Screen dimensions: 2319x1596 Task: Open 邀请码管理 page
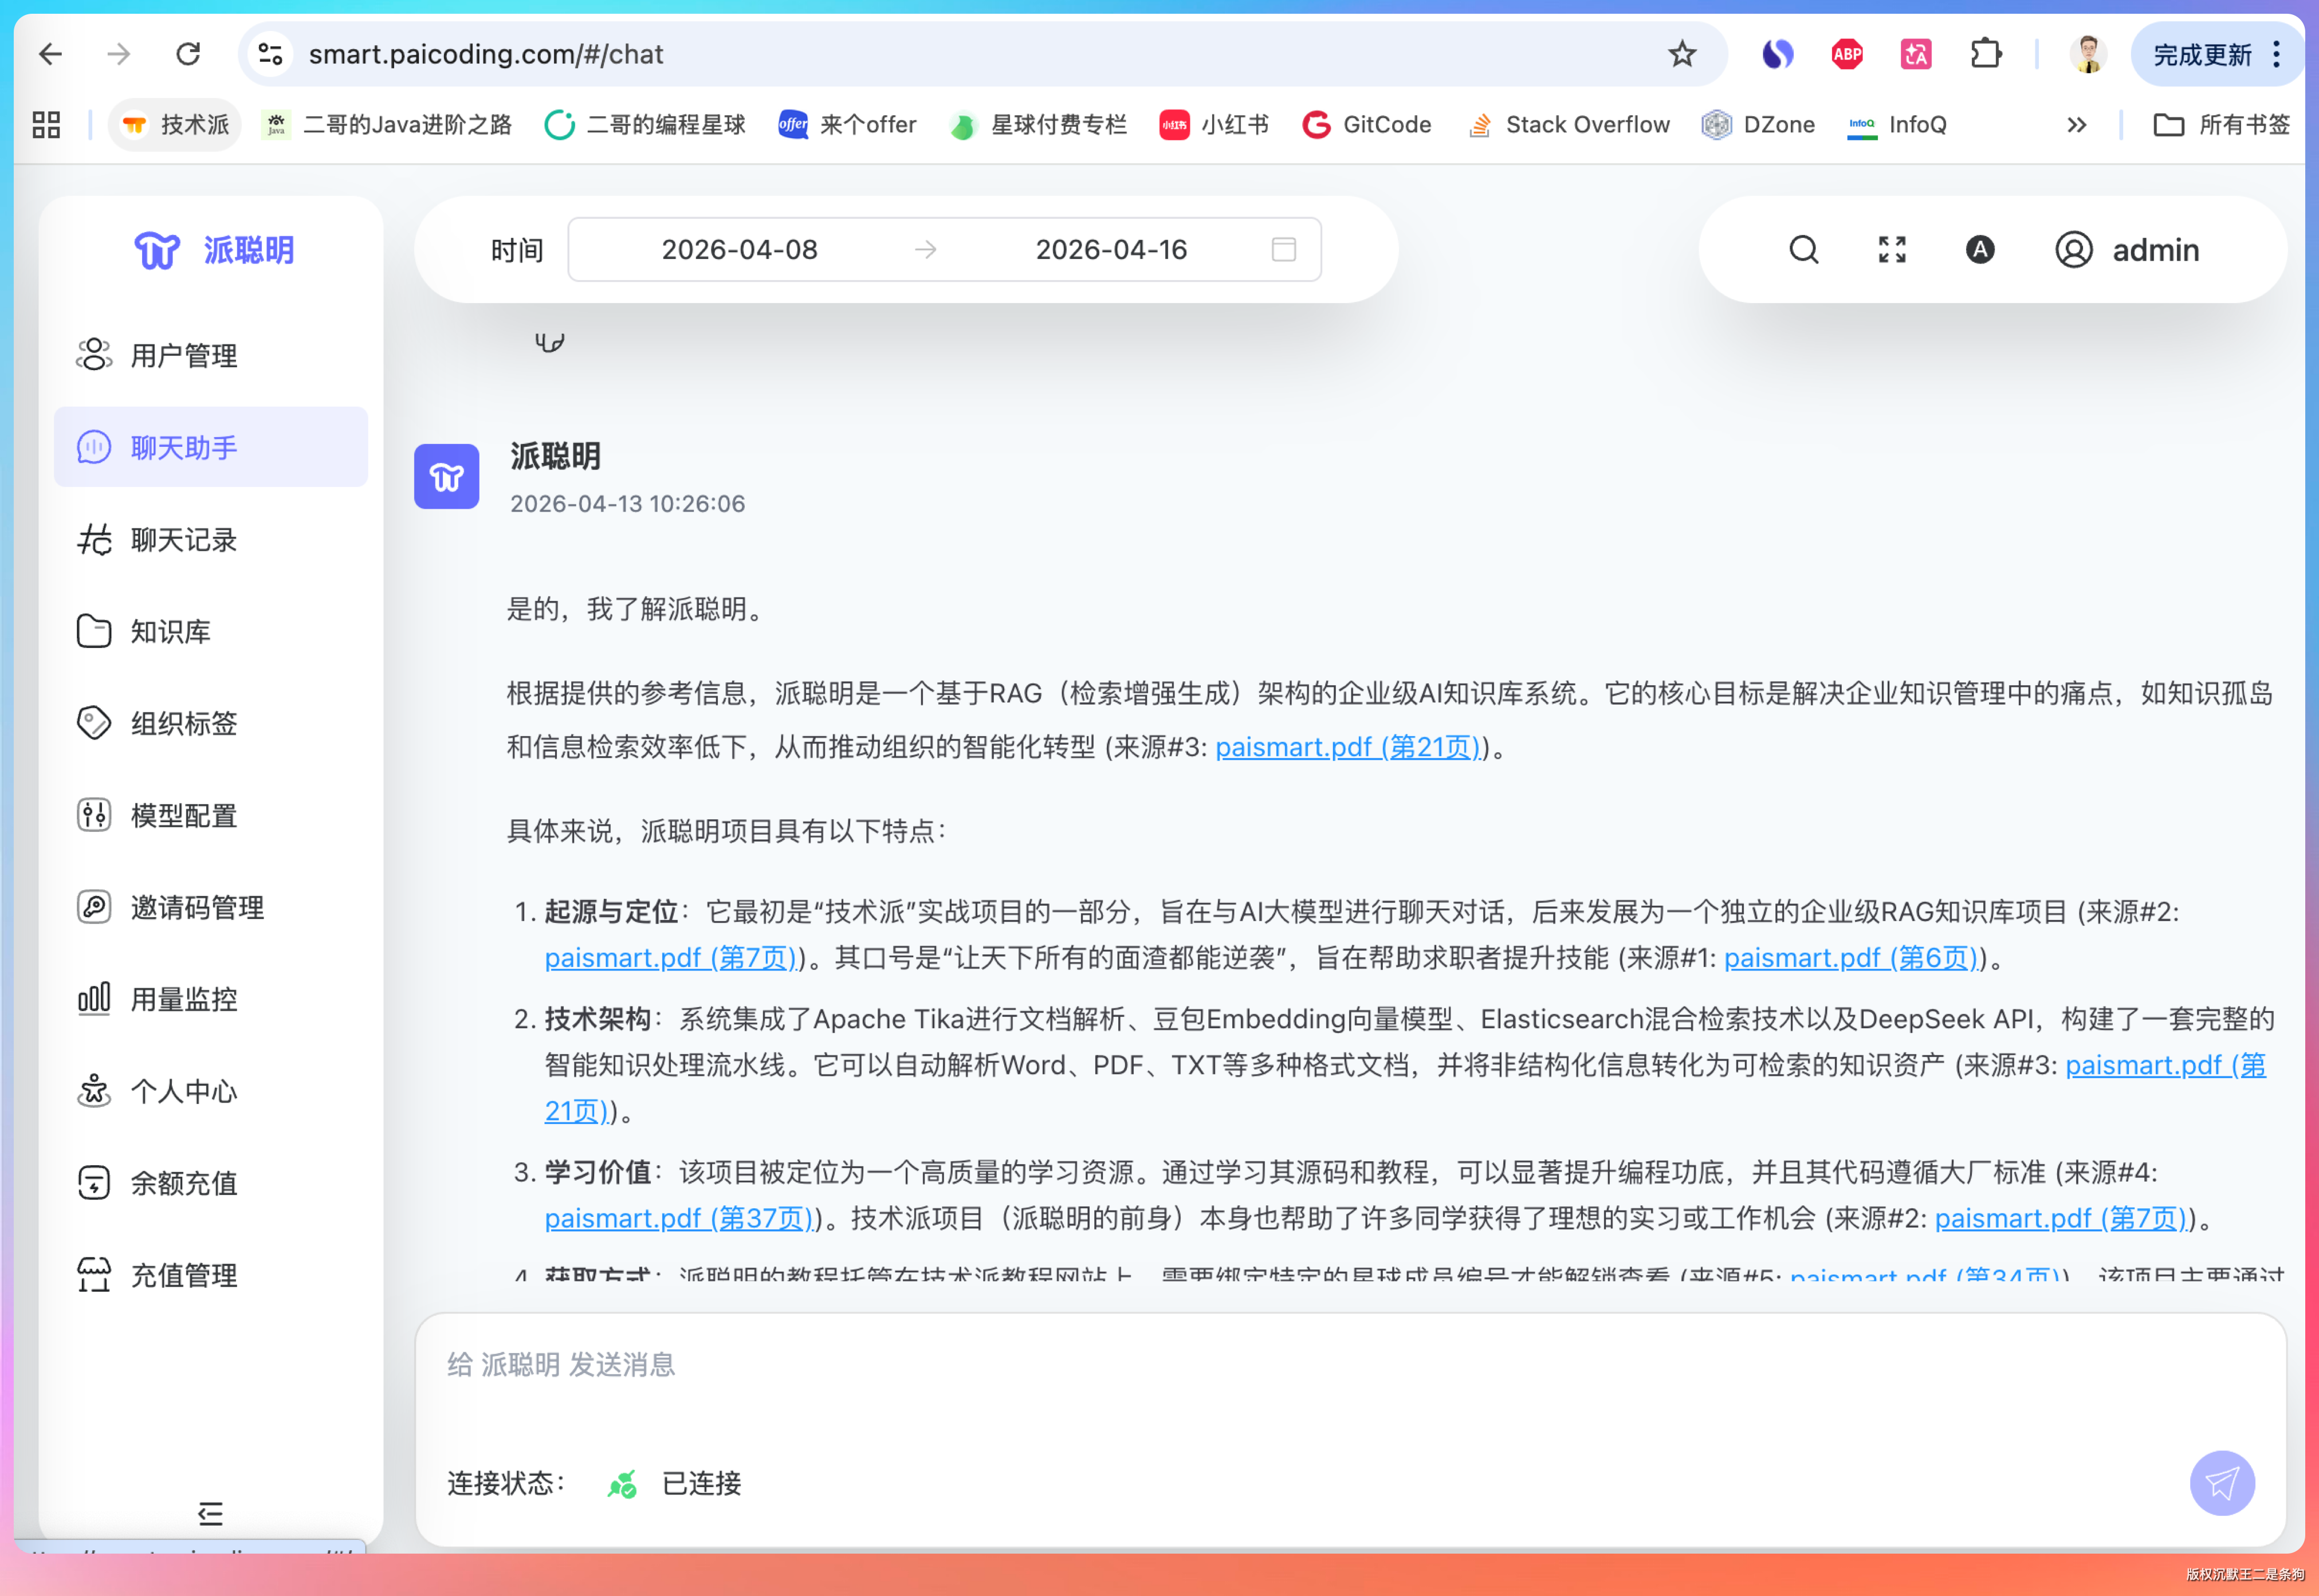197,908
